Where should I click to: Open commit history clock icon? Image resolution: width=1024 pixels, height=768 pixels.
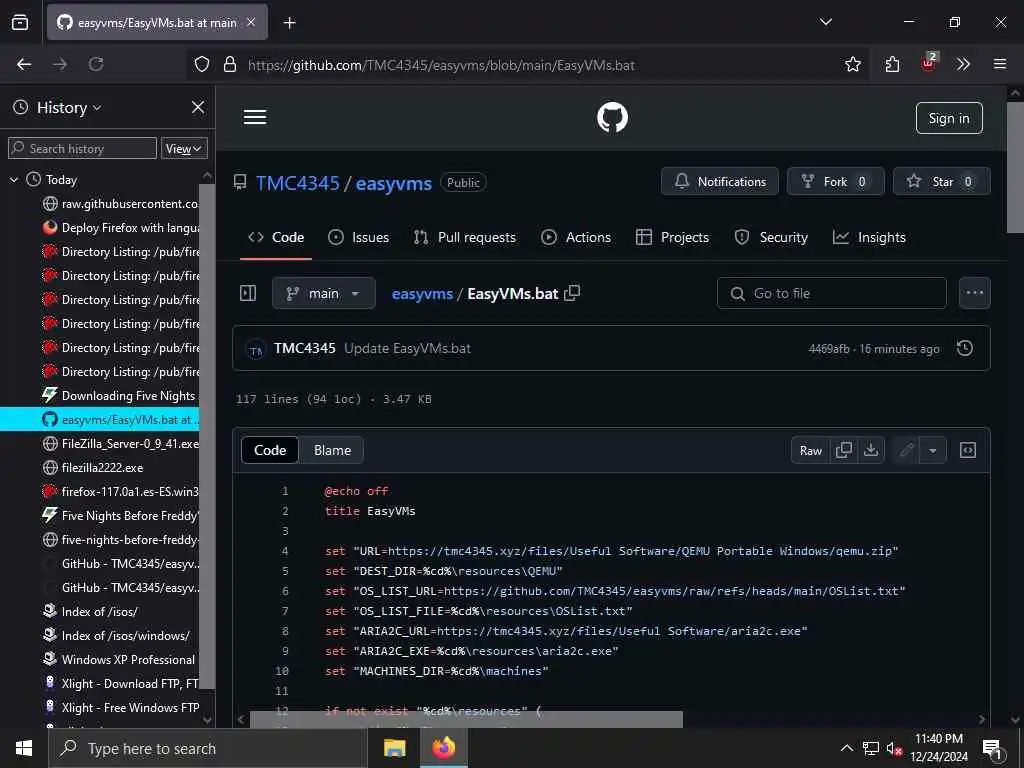(x=965, y=349)
